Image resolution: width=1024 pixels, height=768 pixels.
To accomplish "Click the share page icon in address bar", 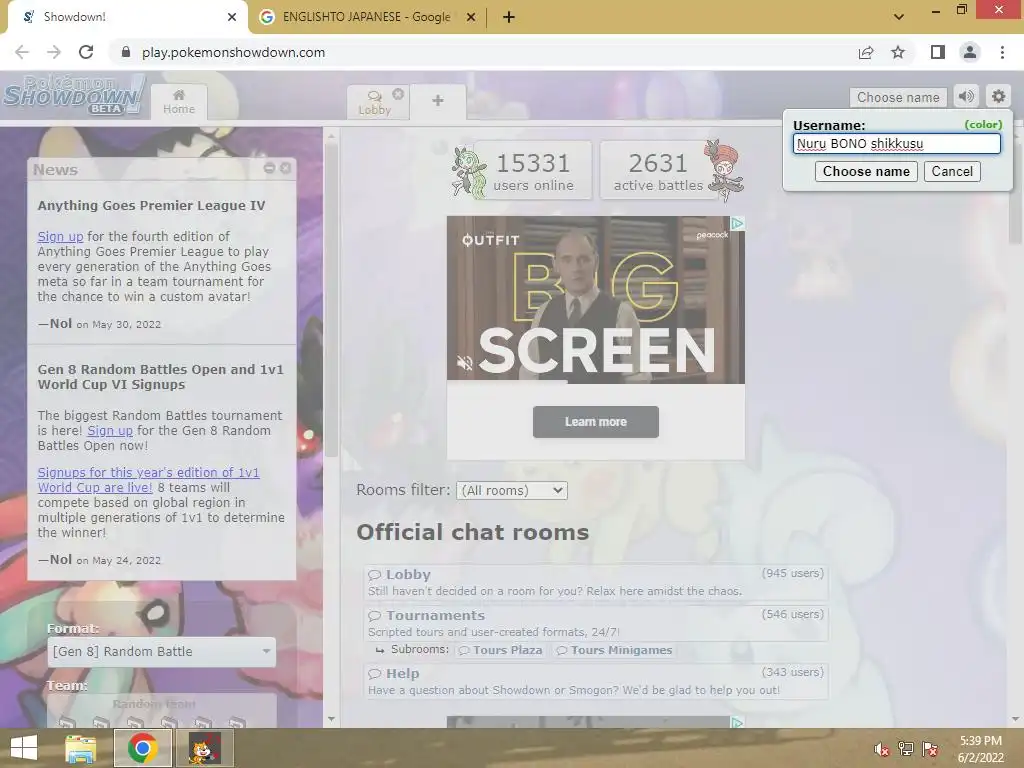I will click(866, 52).
